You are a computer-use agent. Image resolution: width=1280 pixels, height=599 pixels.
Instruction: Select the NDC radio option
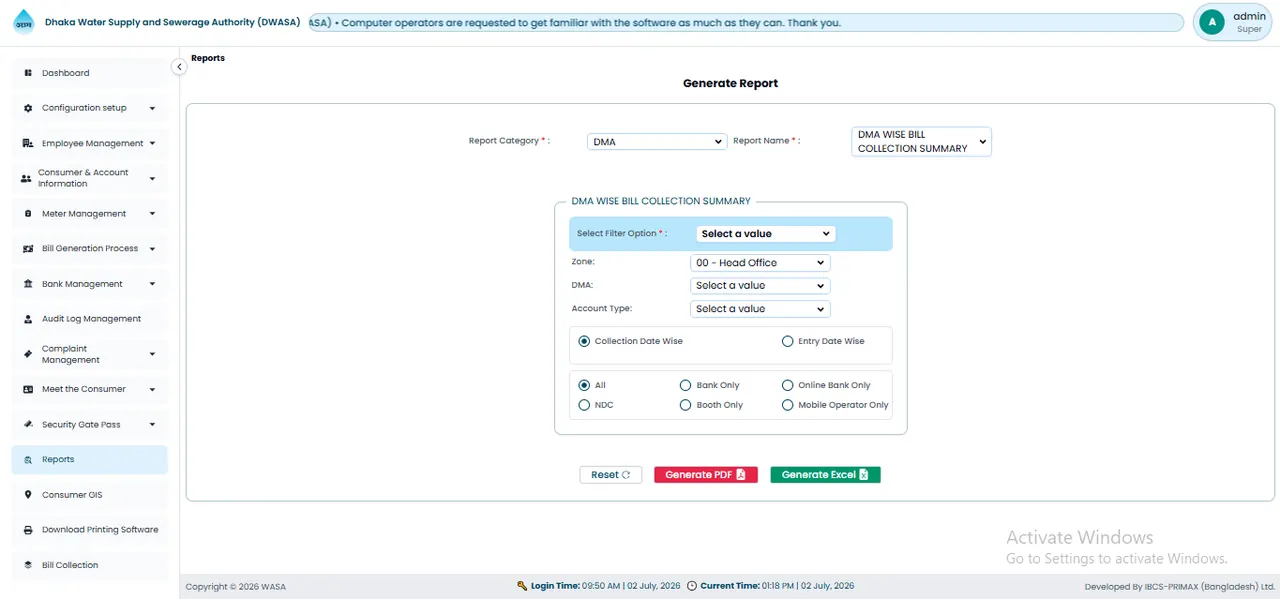click(584, 405)
